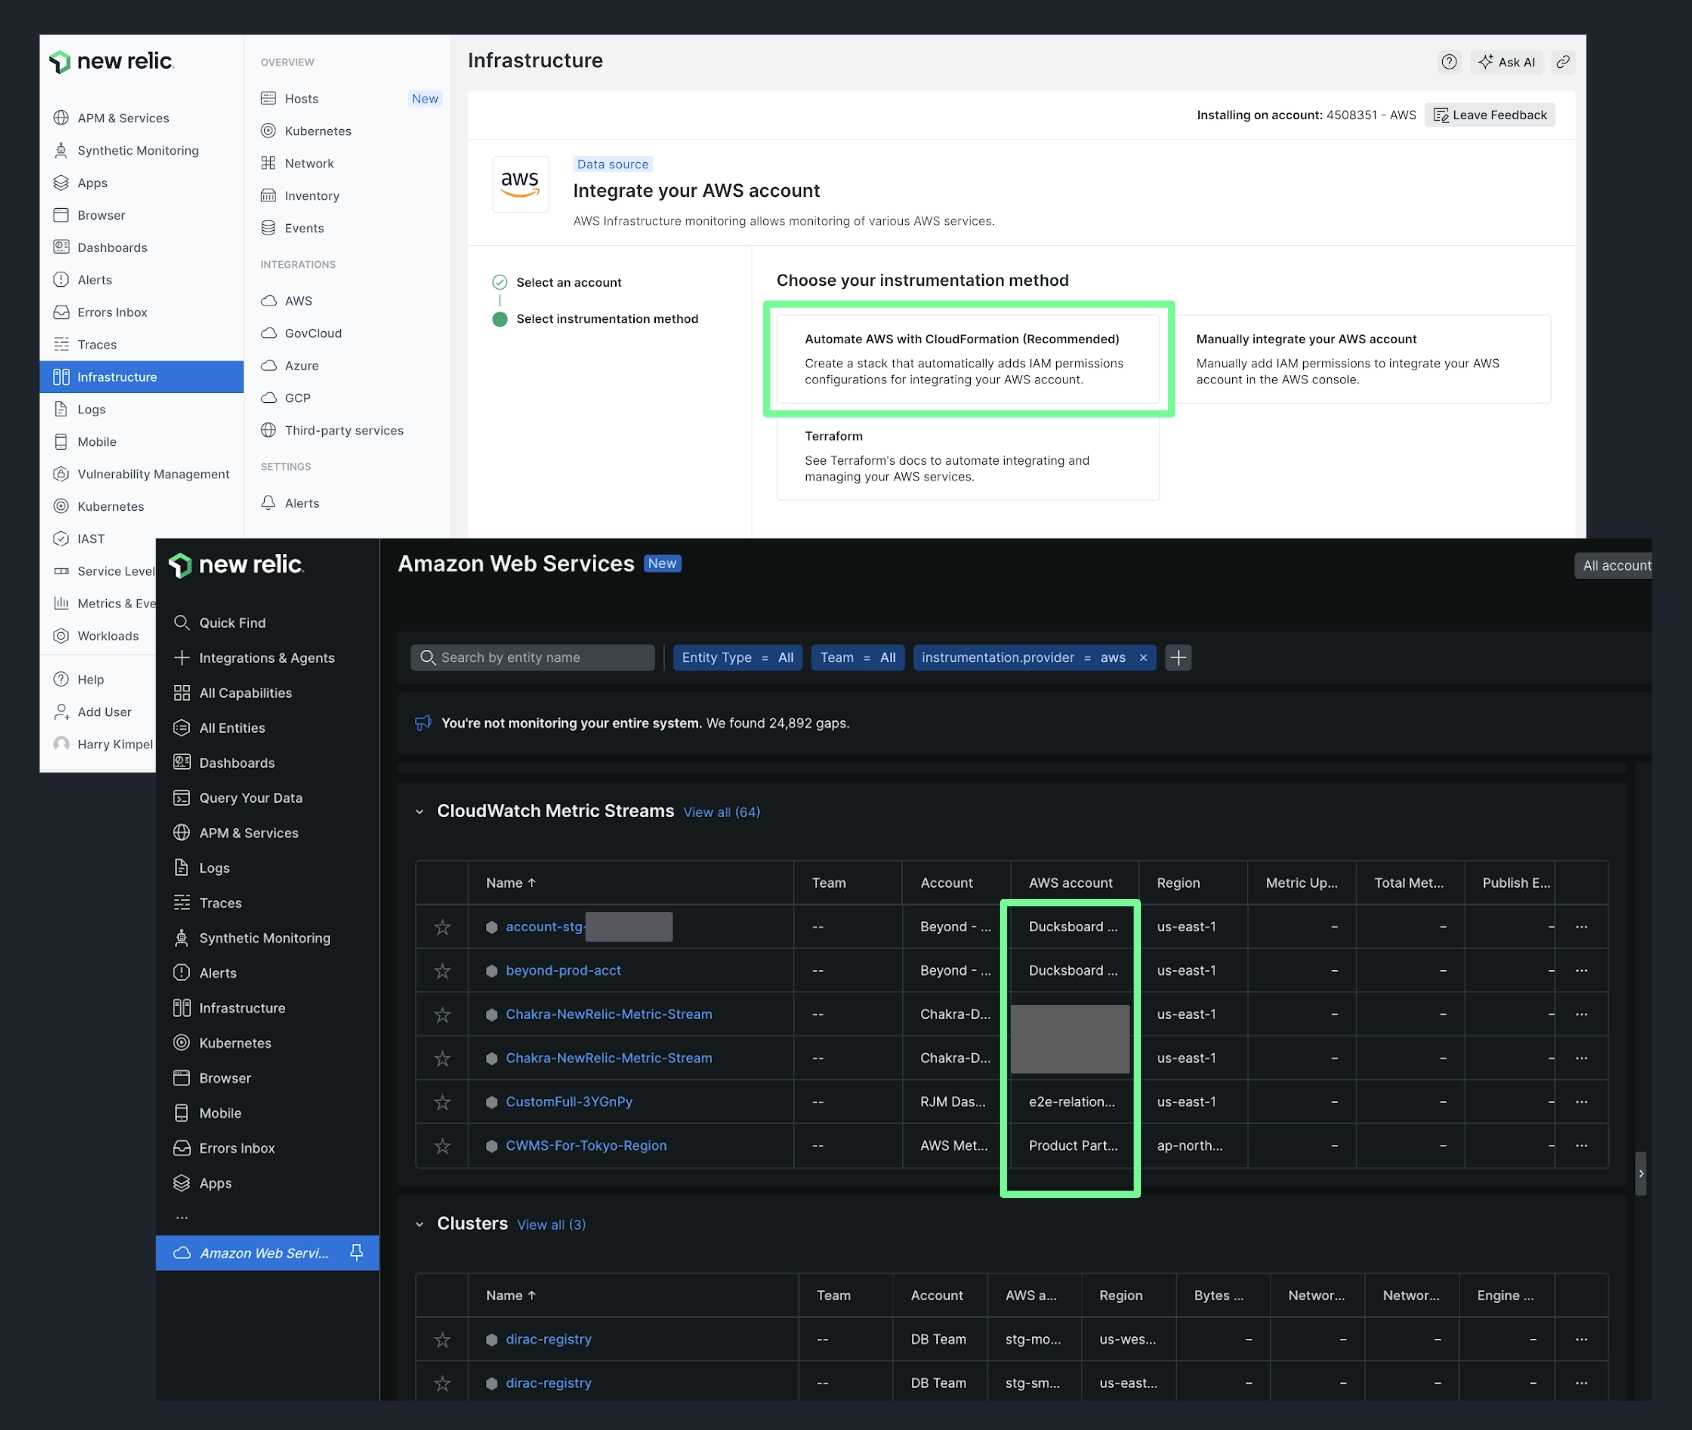Screen dimensions: 1692x1430
Task: Open Synthetic Monitoring from the sidebar
Action: pyautogui.click(x=264, y=937)
